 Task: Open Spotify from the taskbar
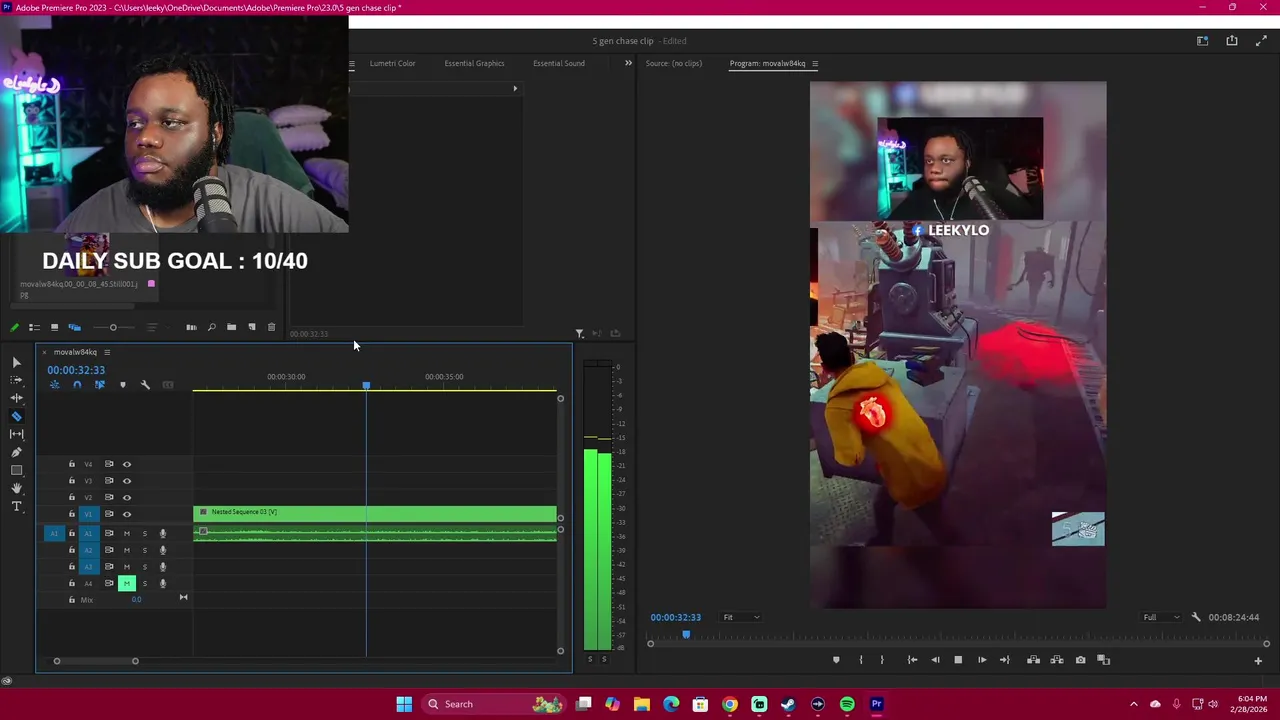[847, 704]
